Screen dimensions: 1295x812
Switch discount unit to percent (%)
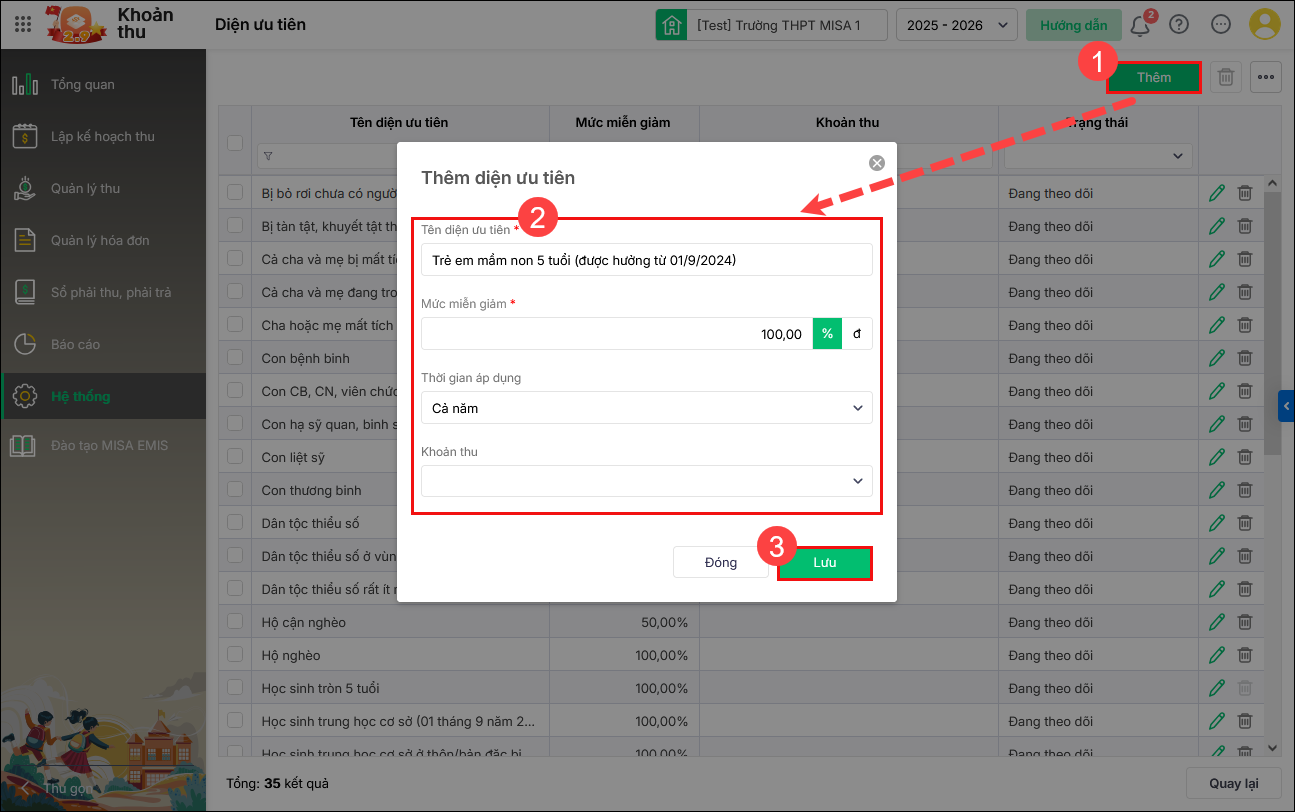(x=827, y=334)
